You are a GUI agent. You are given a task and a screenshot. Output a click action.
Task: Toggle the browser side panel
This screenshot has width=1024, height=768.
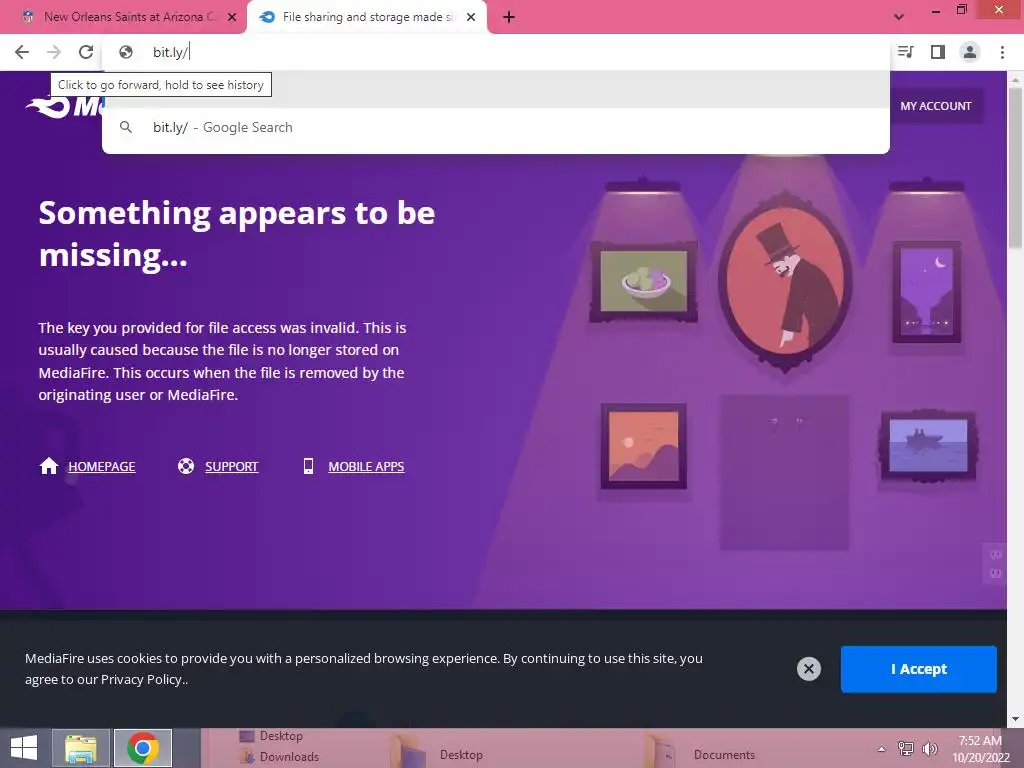[x=938, y=52]
